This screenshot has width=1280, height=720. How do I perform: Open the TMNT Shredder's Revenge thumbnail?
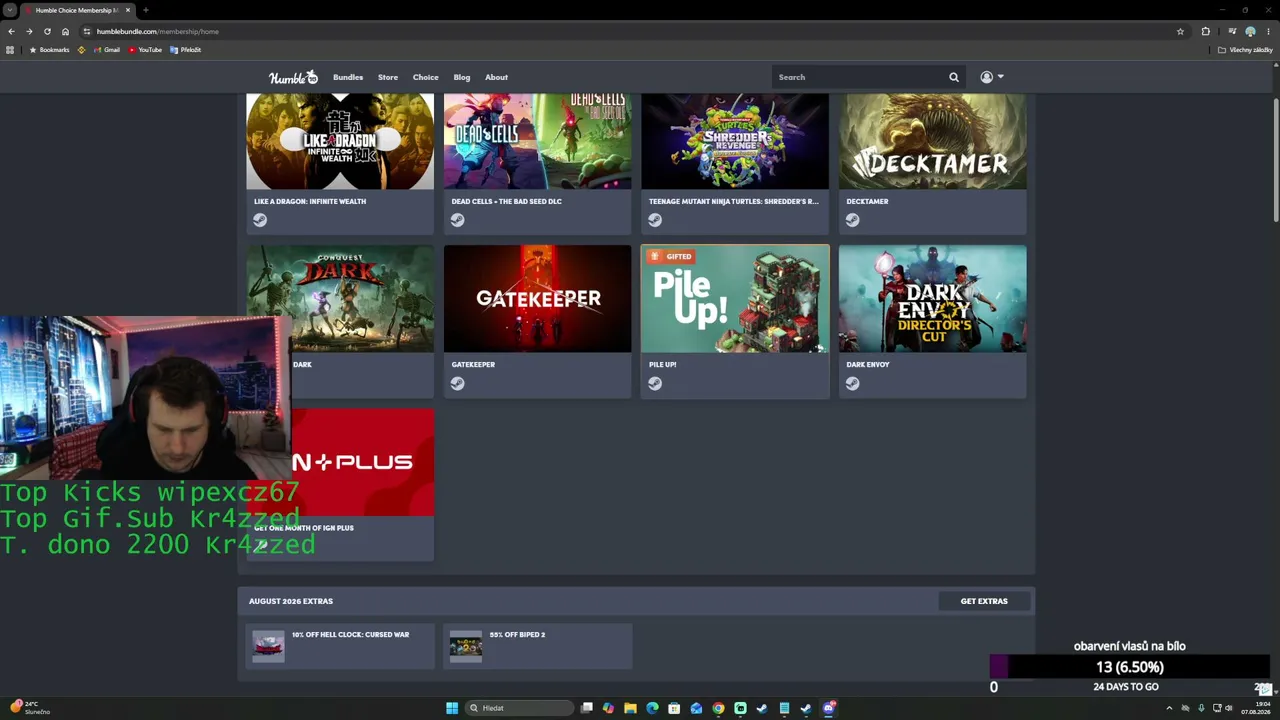[x=735, y=141]
